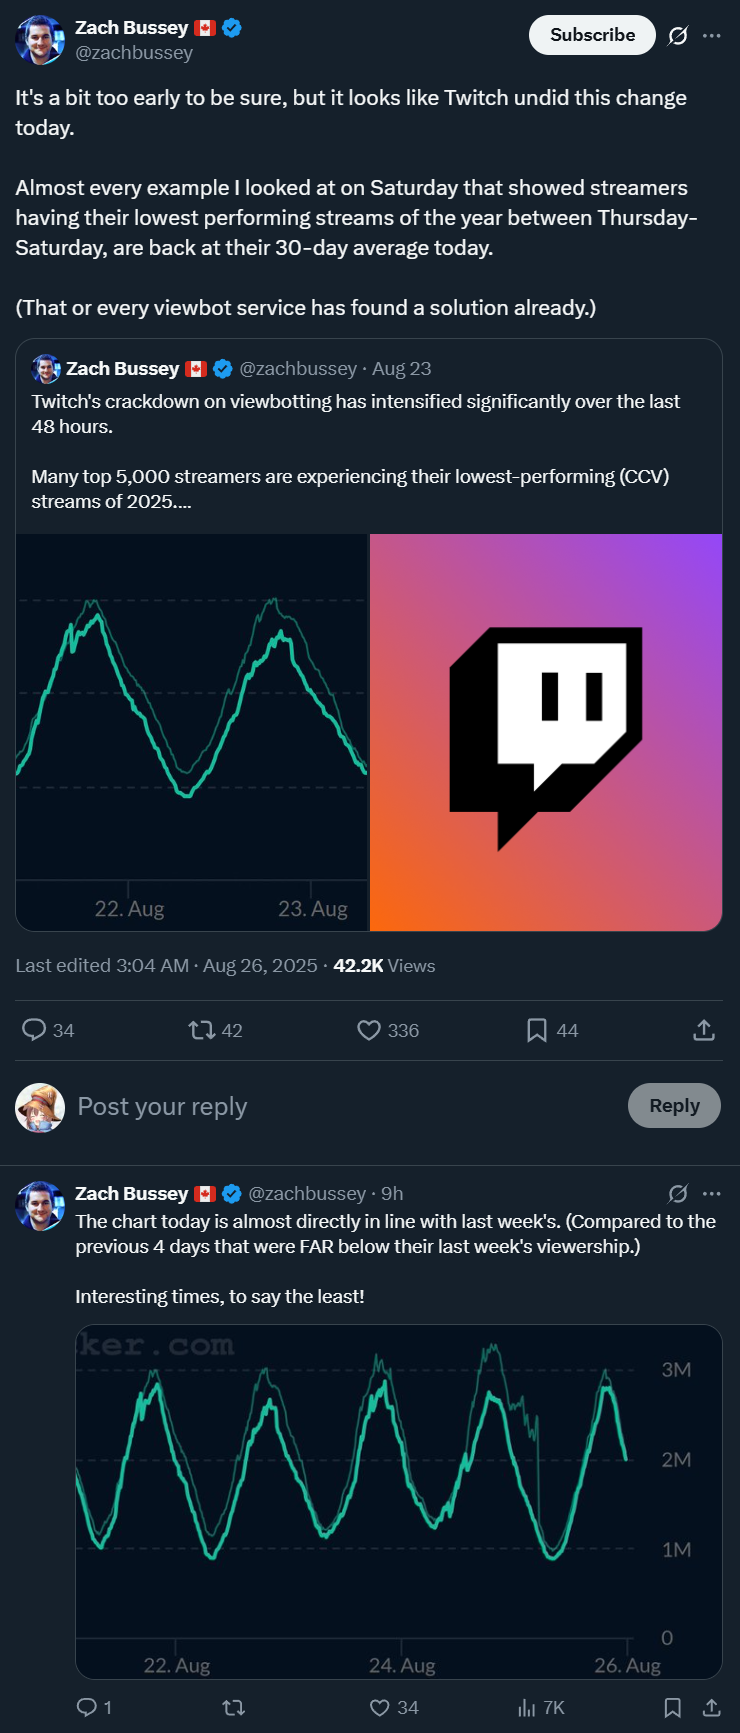This screenshot has width=740, height=1733.
Task: Open more options on the reply post
Action: click(x=711, y=1193)
